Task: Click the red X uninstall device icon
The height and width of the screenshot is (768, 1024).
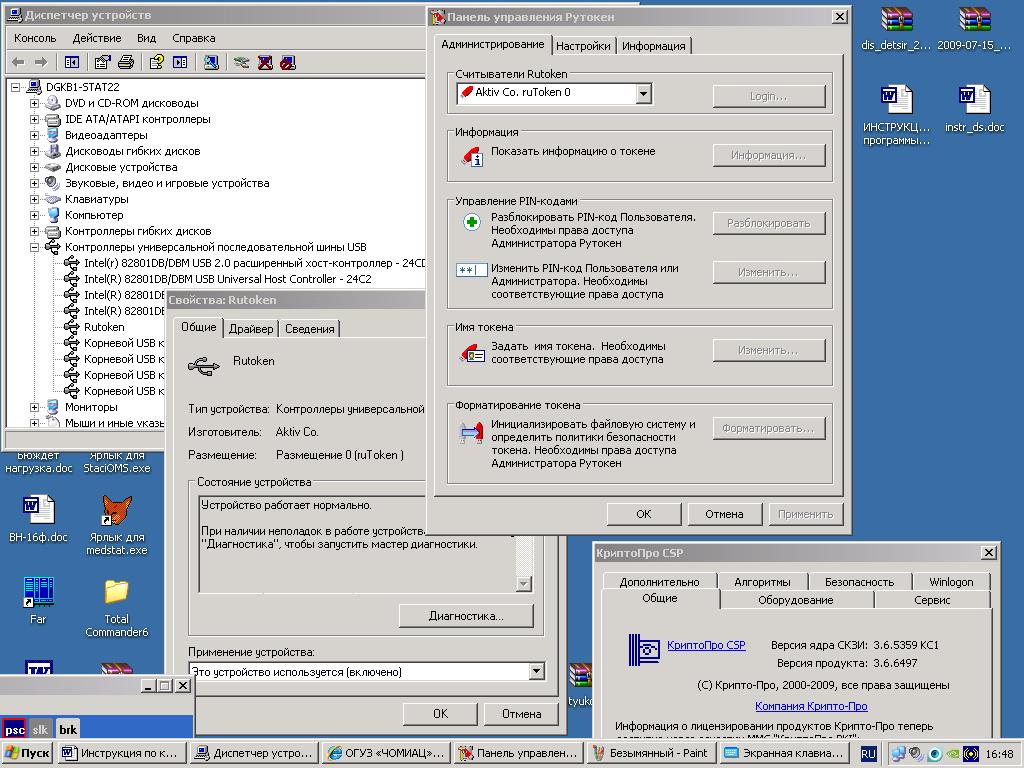Action: point(265,62)
